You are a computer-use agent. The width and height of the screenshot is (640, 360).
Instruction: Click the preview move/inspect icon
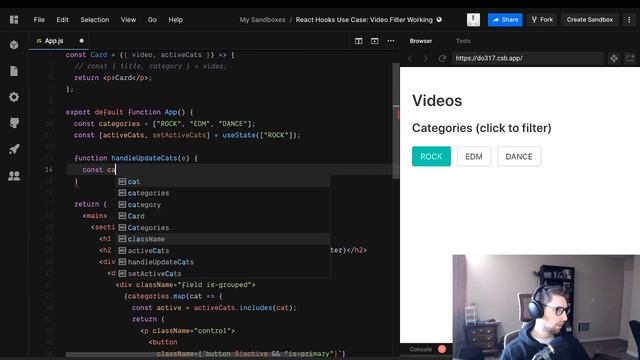[x=613, y=58]
